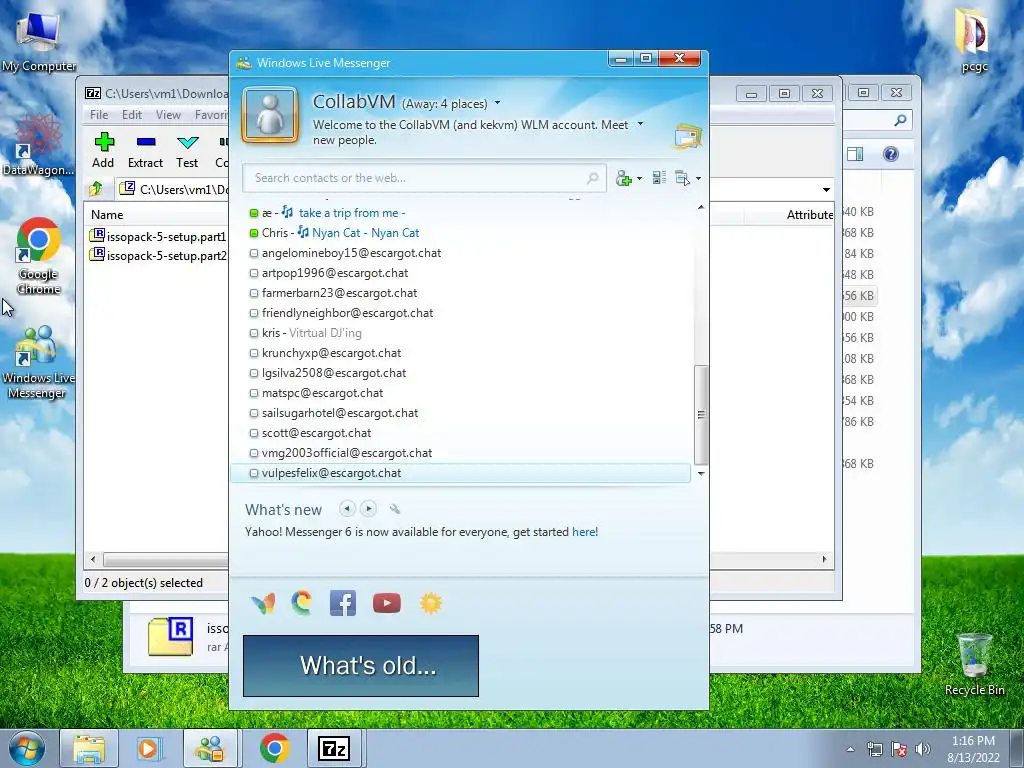Open the email inbox icon in Messenger
The image size is (1024, 768).
pos(688,136)
